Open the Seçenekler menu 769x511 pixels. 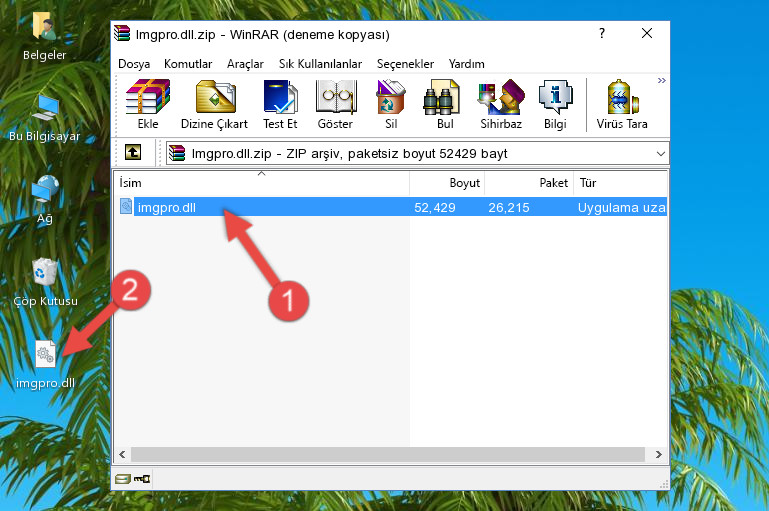[405, 64]
